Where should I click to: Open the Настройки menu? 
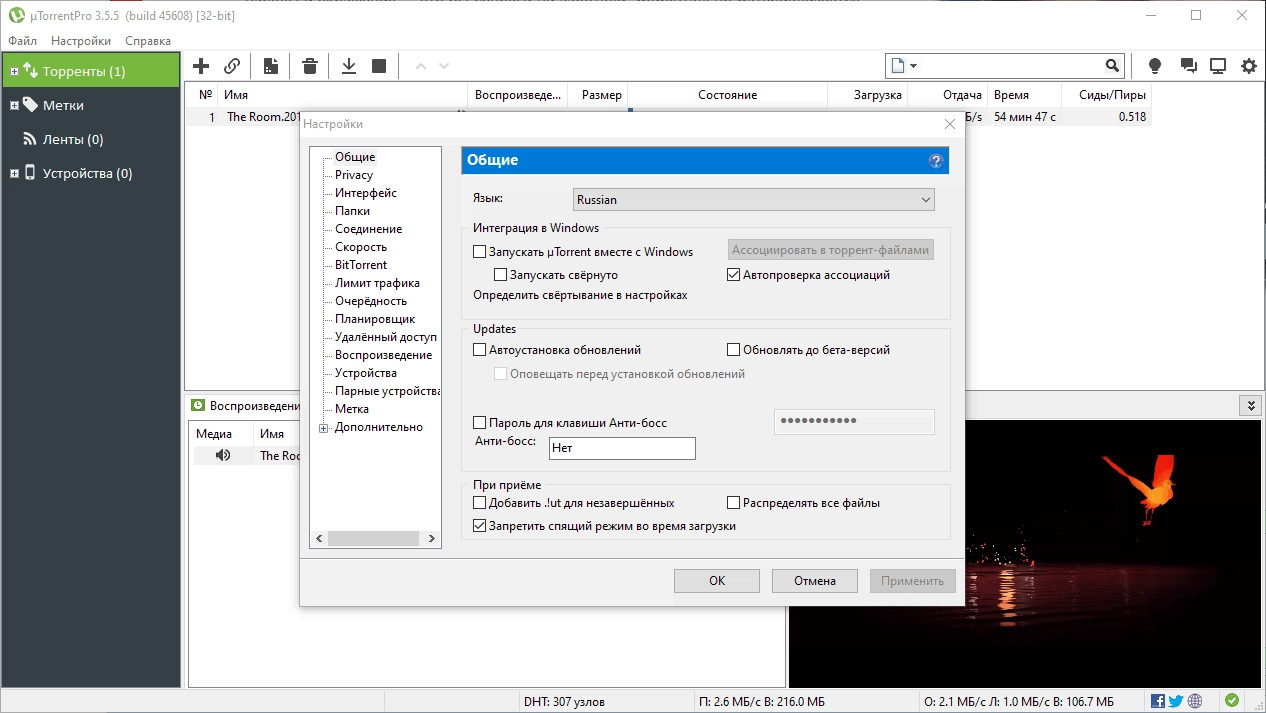81,41
